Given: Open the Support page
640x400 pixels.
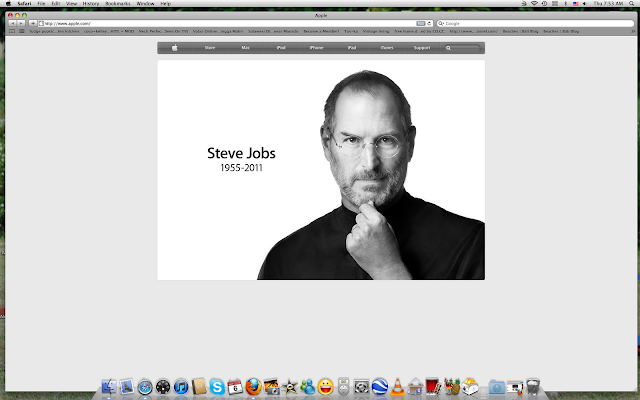Looking at the screenshot, I should click(422, 48).
